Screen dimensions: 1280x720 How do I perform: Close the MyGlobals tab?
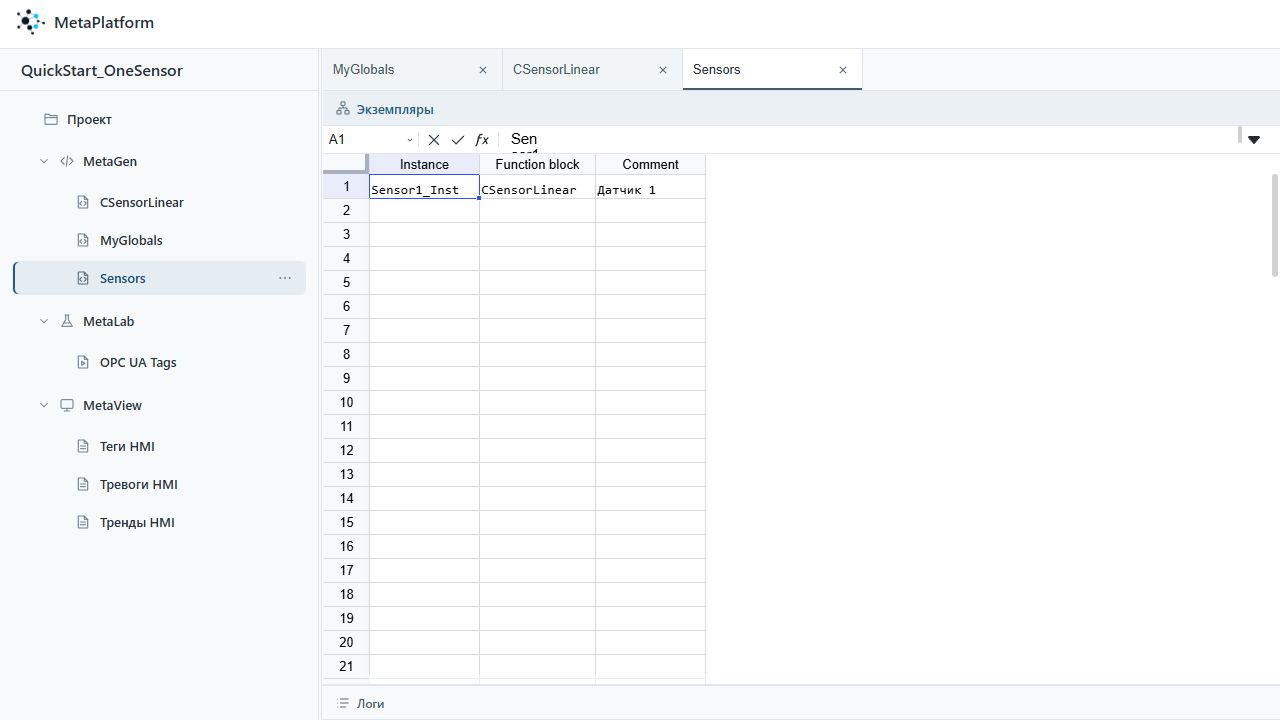pos(483,70)
